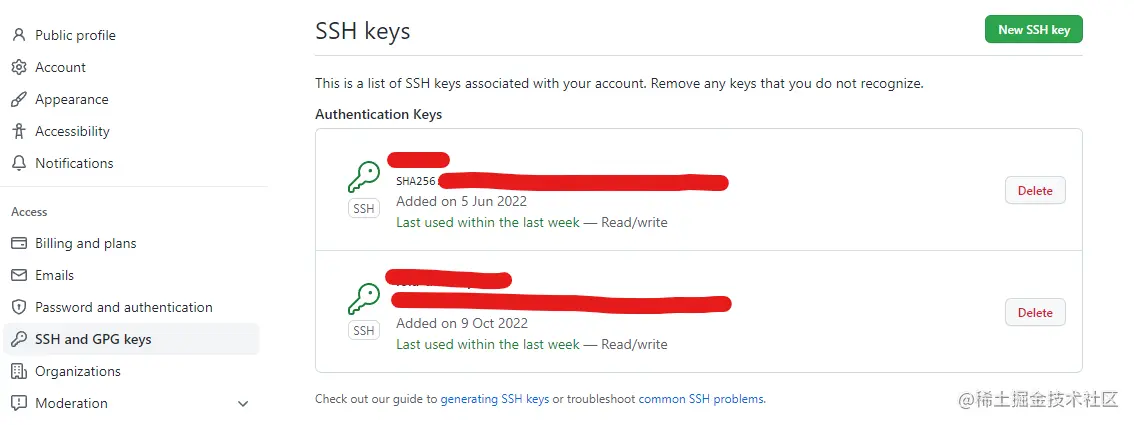
Task: Click the Billing credit card icon
Action: (18, 243)
